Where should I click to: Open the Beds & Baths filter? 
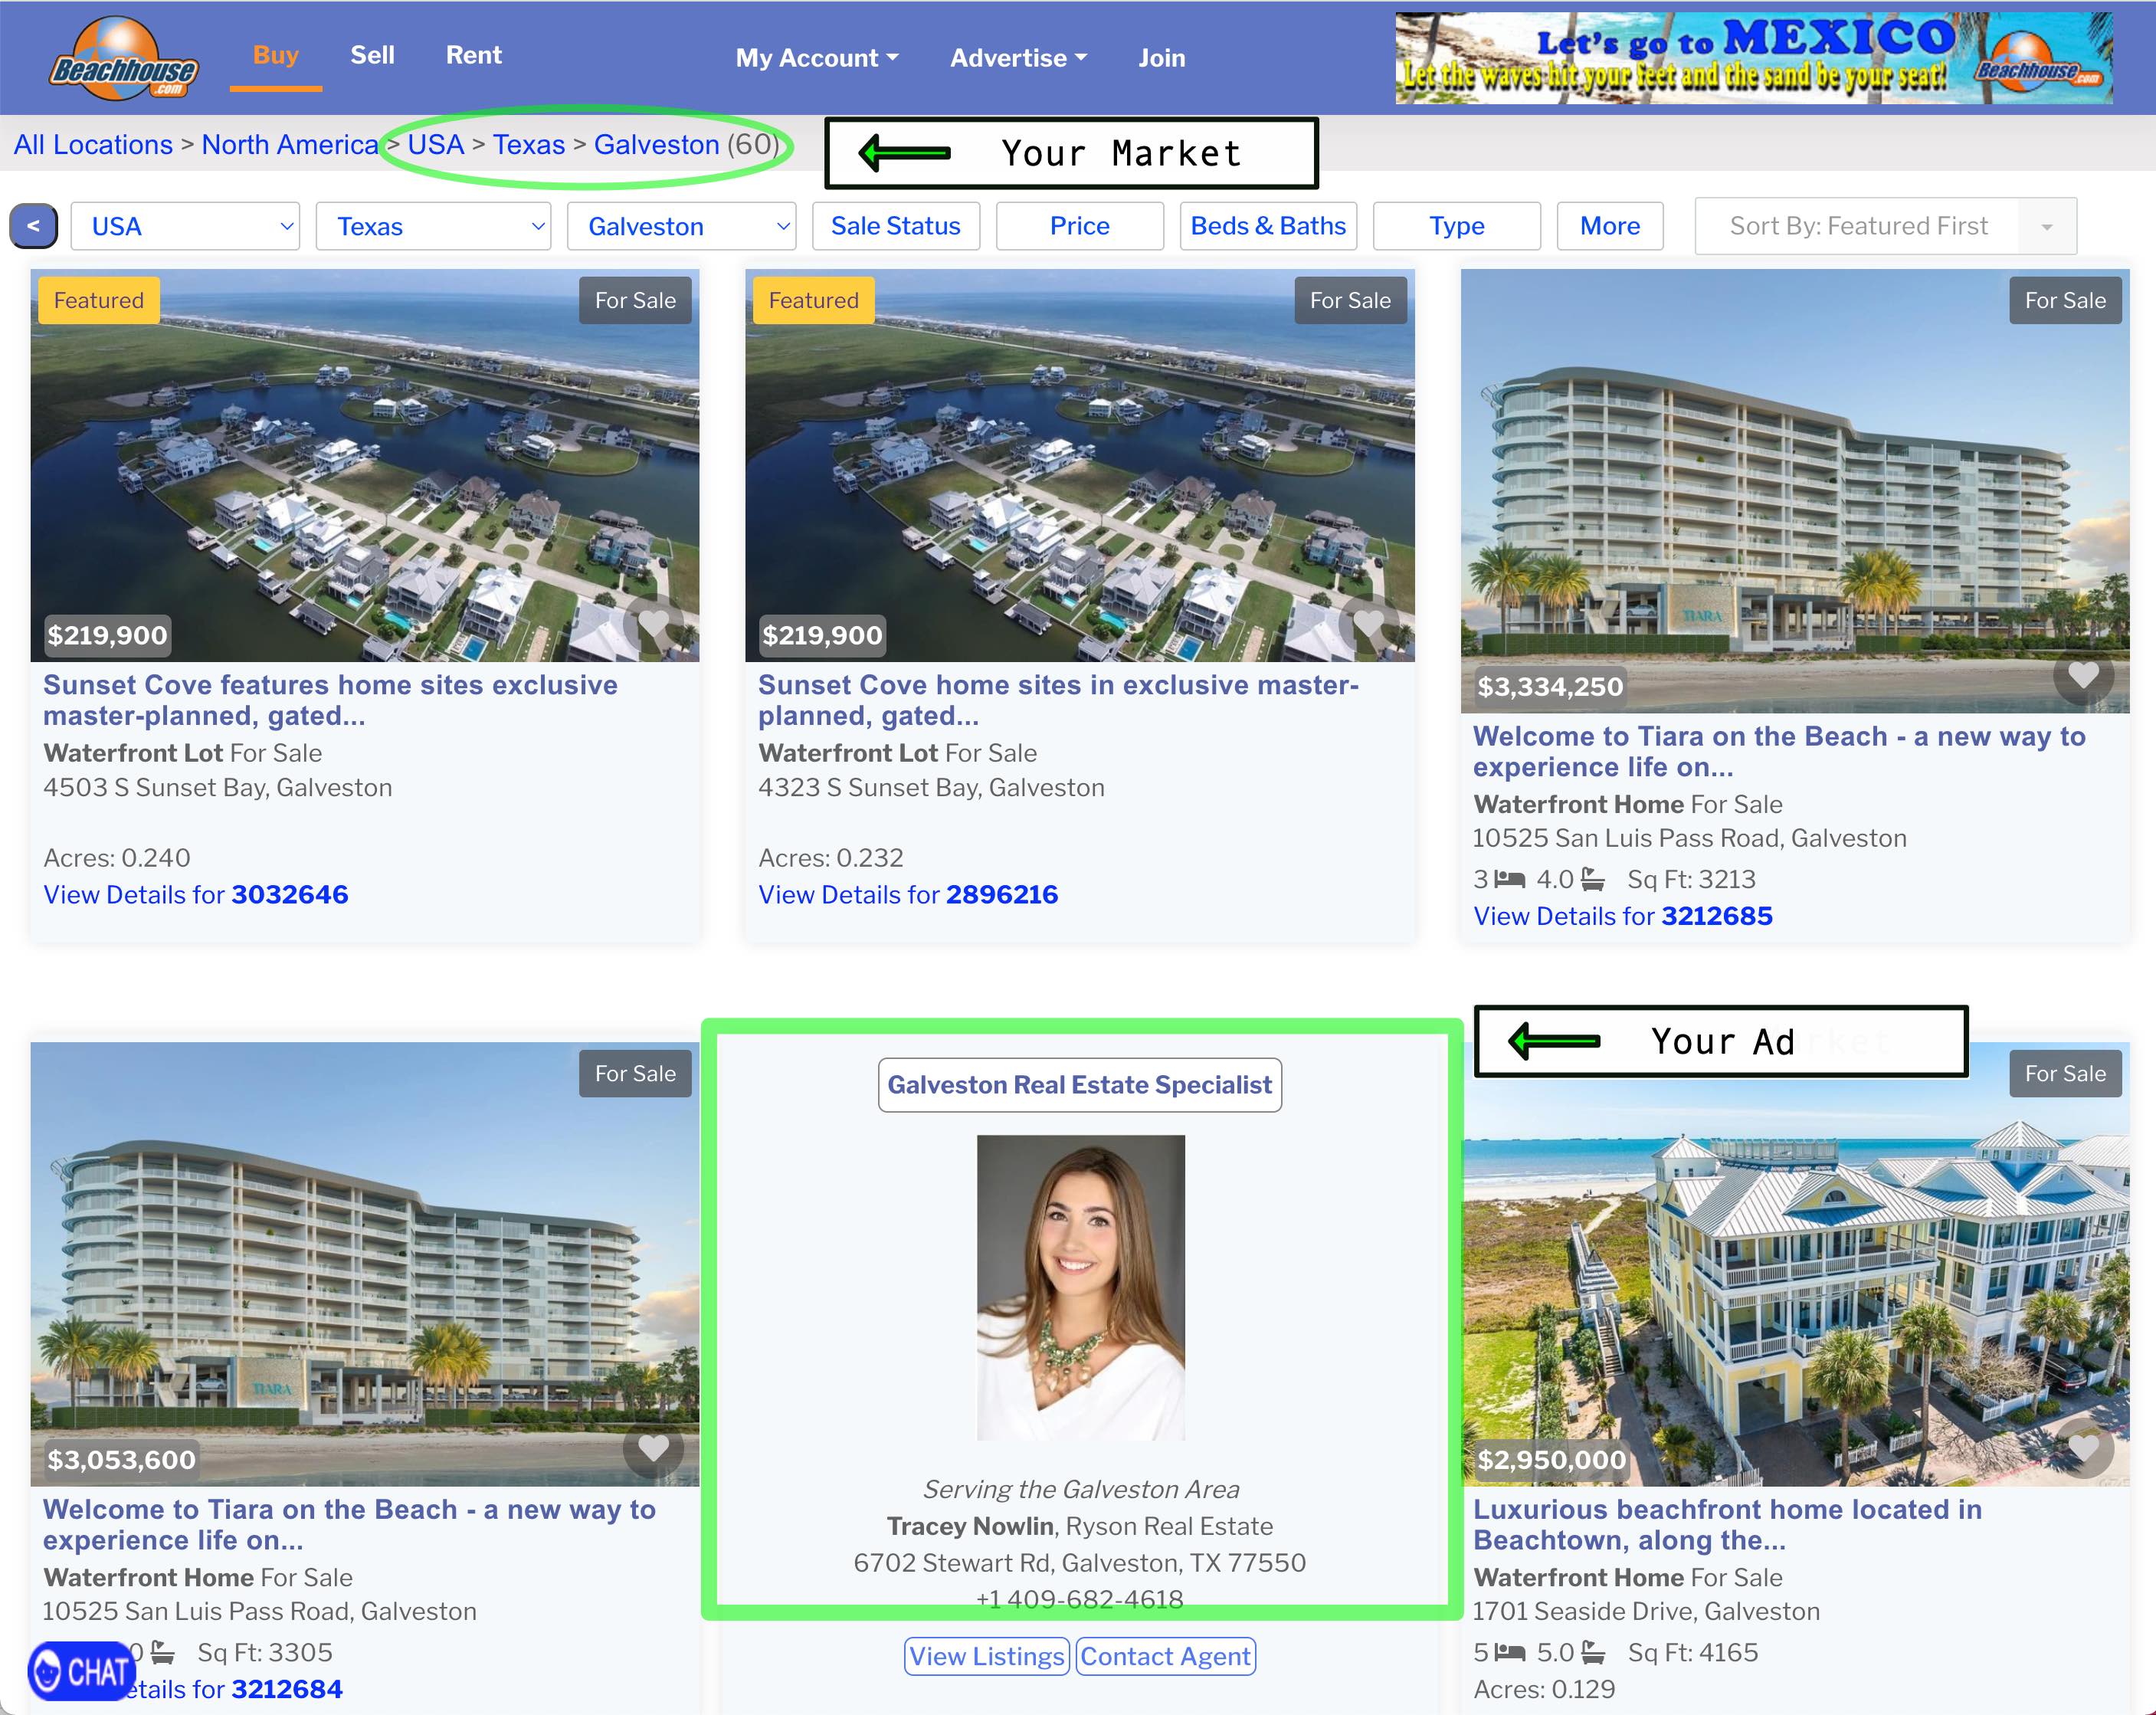tap(1268, 226)
